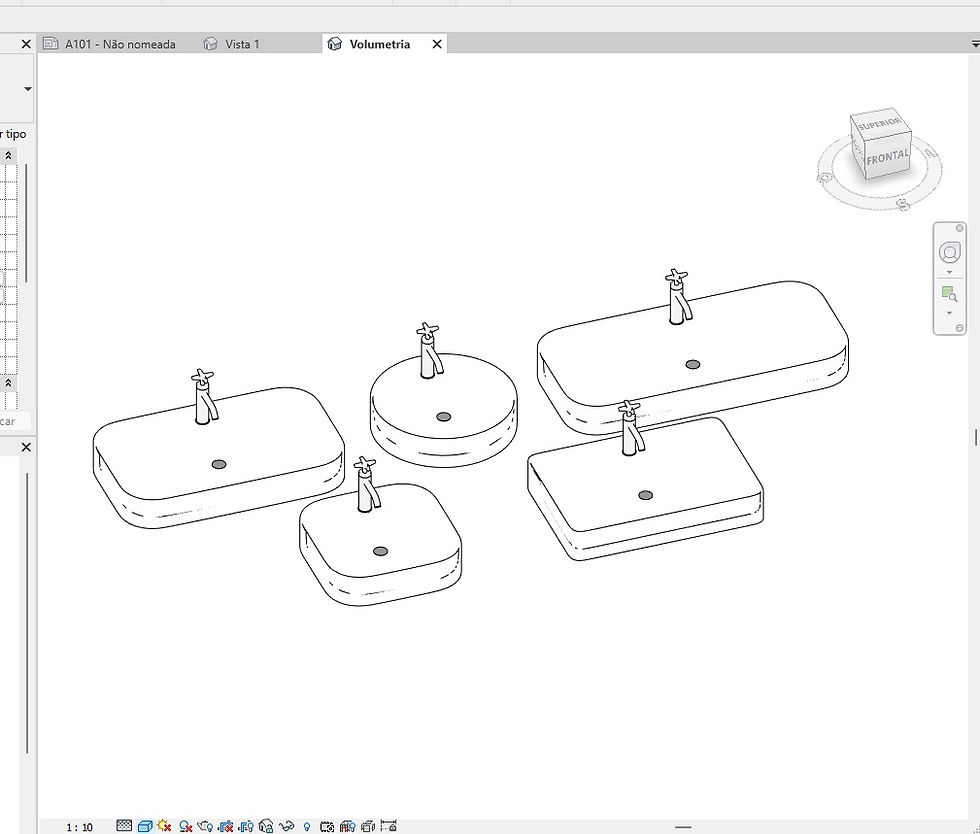Click the Detail Level icon in view control bar
The height and width of the screenshot is (834, 980).
coord(124,826)
